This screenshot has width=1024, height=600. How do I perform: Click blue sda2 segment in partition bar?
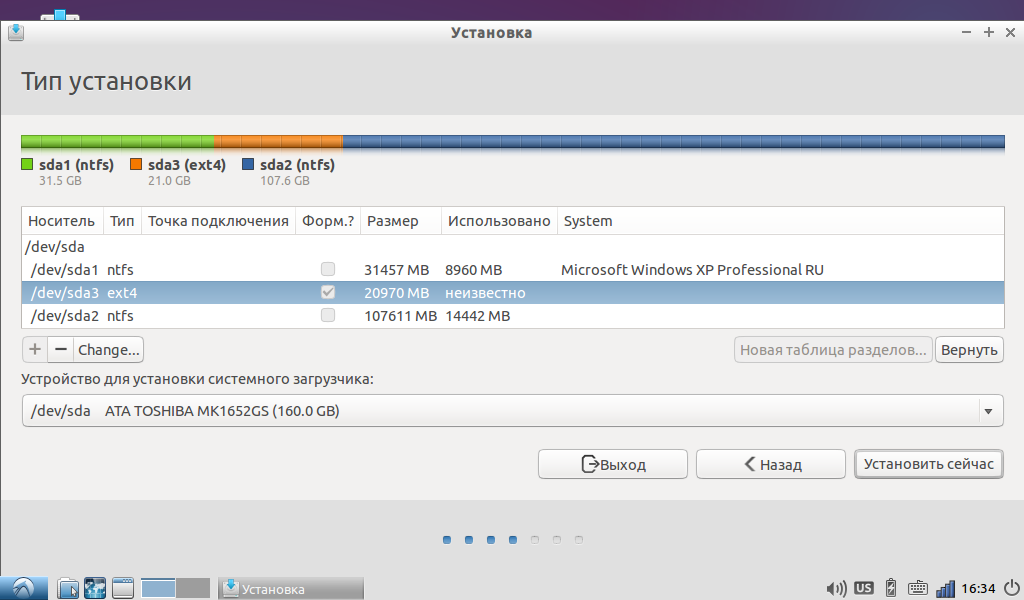tap(673, 142)
